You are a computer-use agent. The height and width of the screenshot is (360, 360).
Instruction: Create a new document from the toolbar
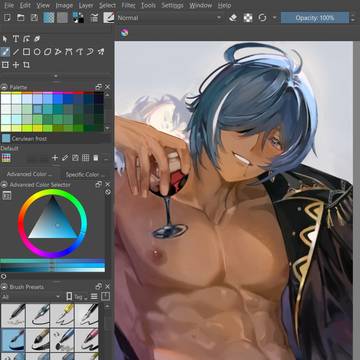pyautogui.click(x=7, y=18)
